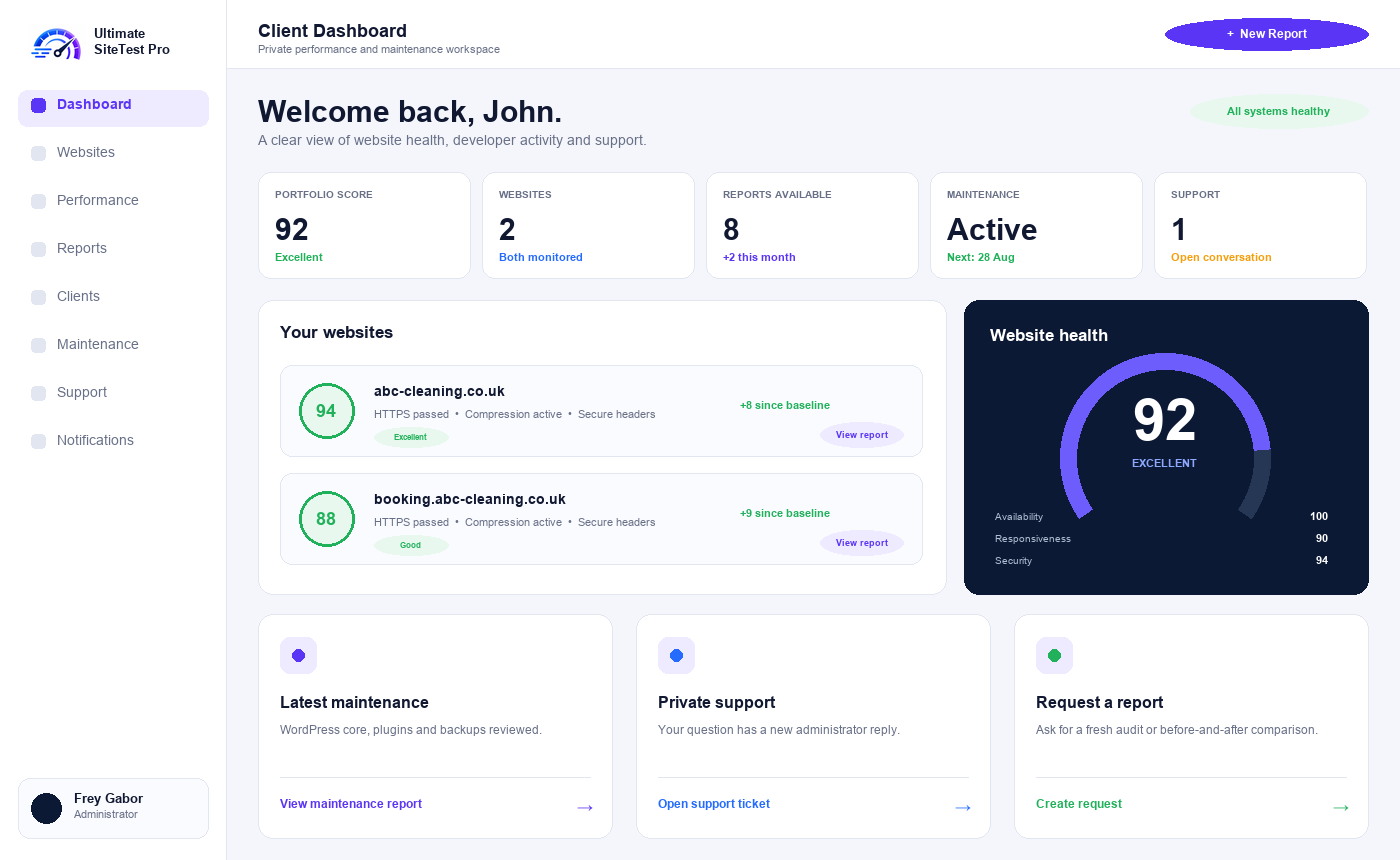Click the arrow next to View maintenance report
Viewport: 1400px width, 860px height.
click(585, 807)
